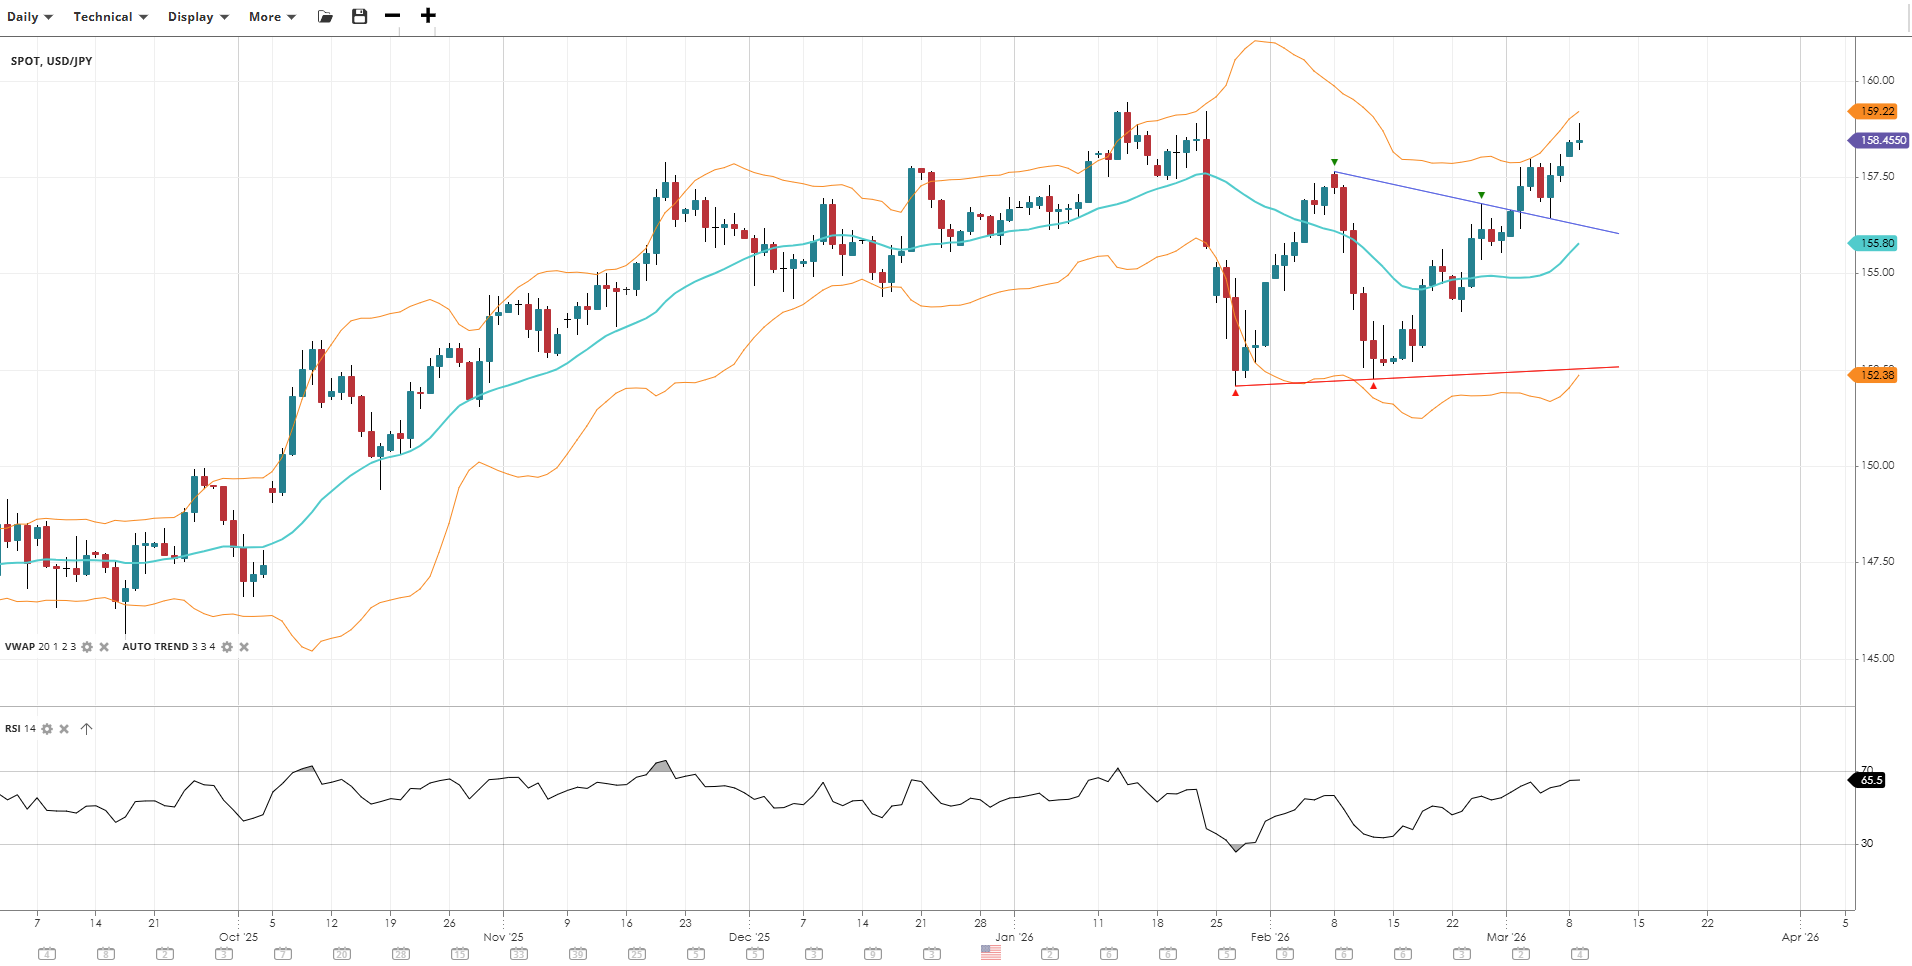Click the save chart floppy icon

(x=360, y=16)
